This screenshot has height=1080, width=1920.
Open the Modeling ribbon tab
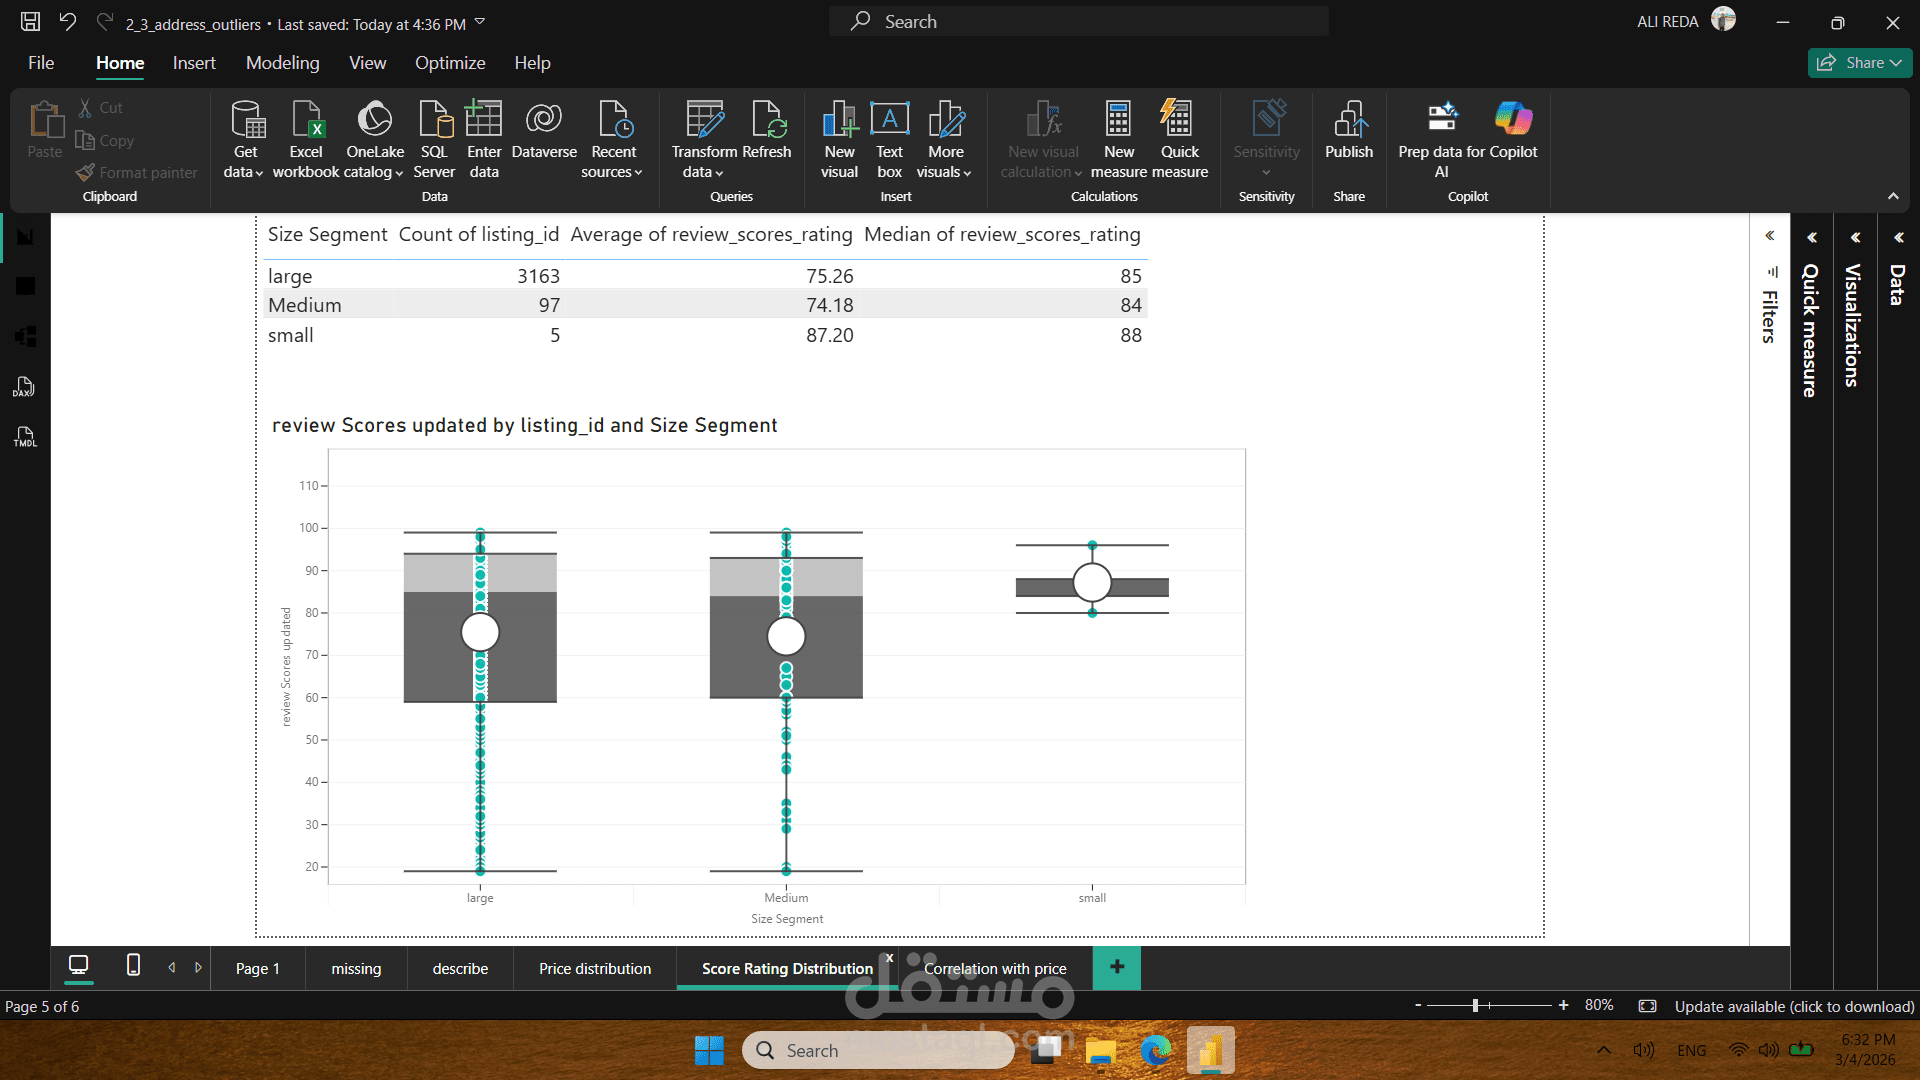282,63
